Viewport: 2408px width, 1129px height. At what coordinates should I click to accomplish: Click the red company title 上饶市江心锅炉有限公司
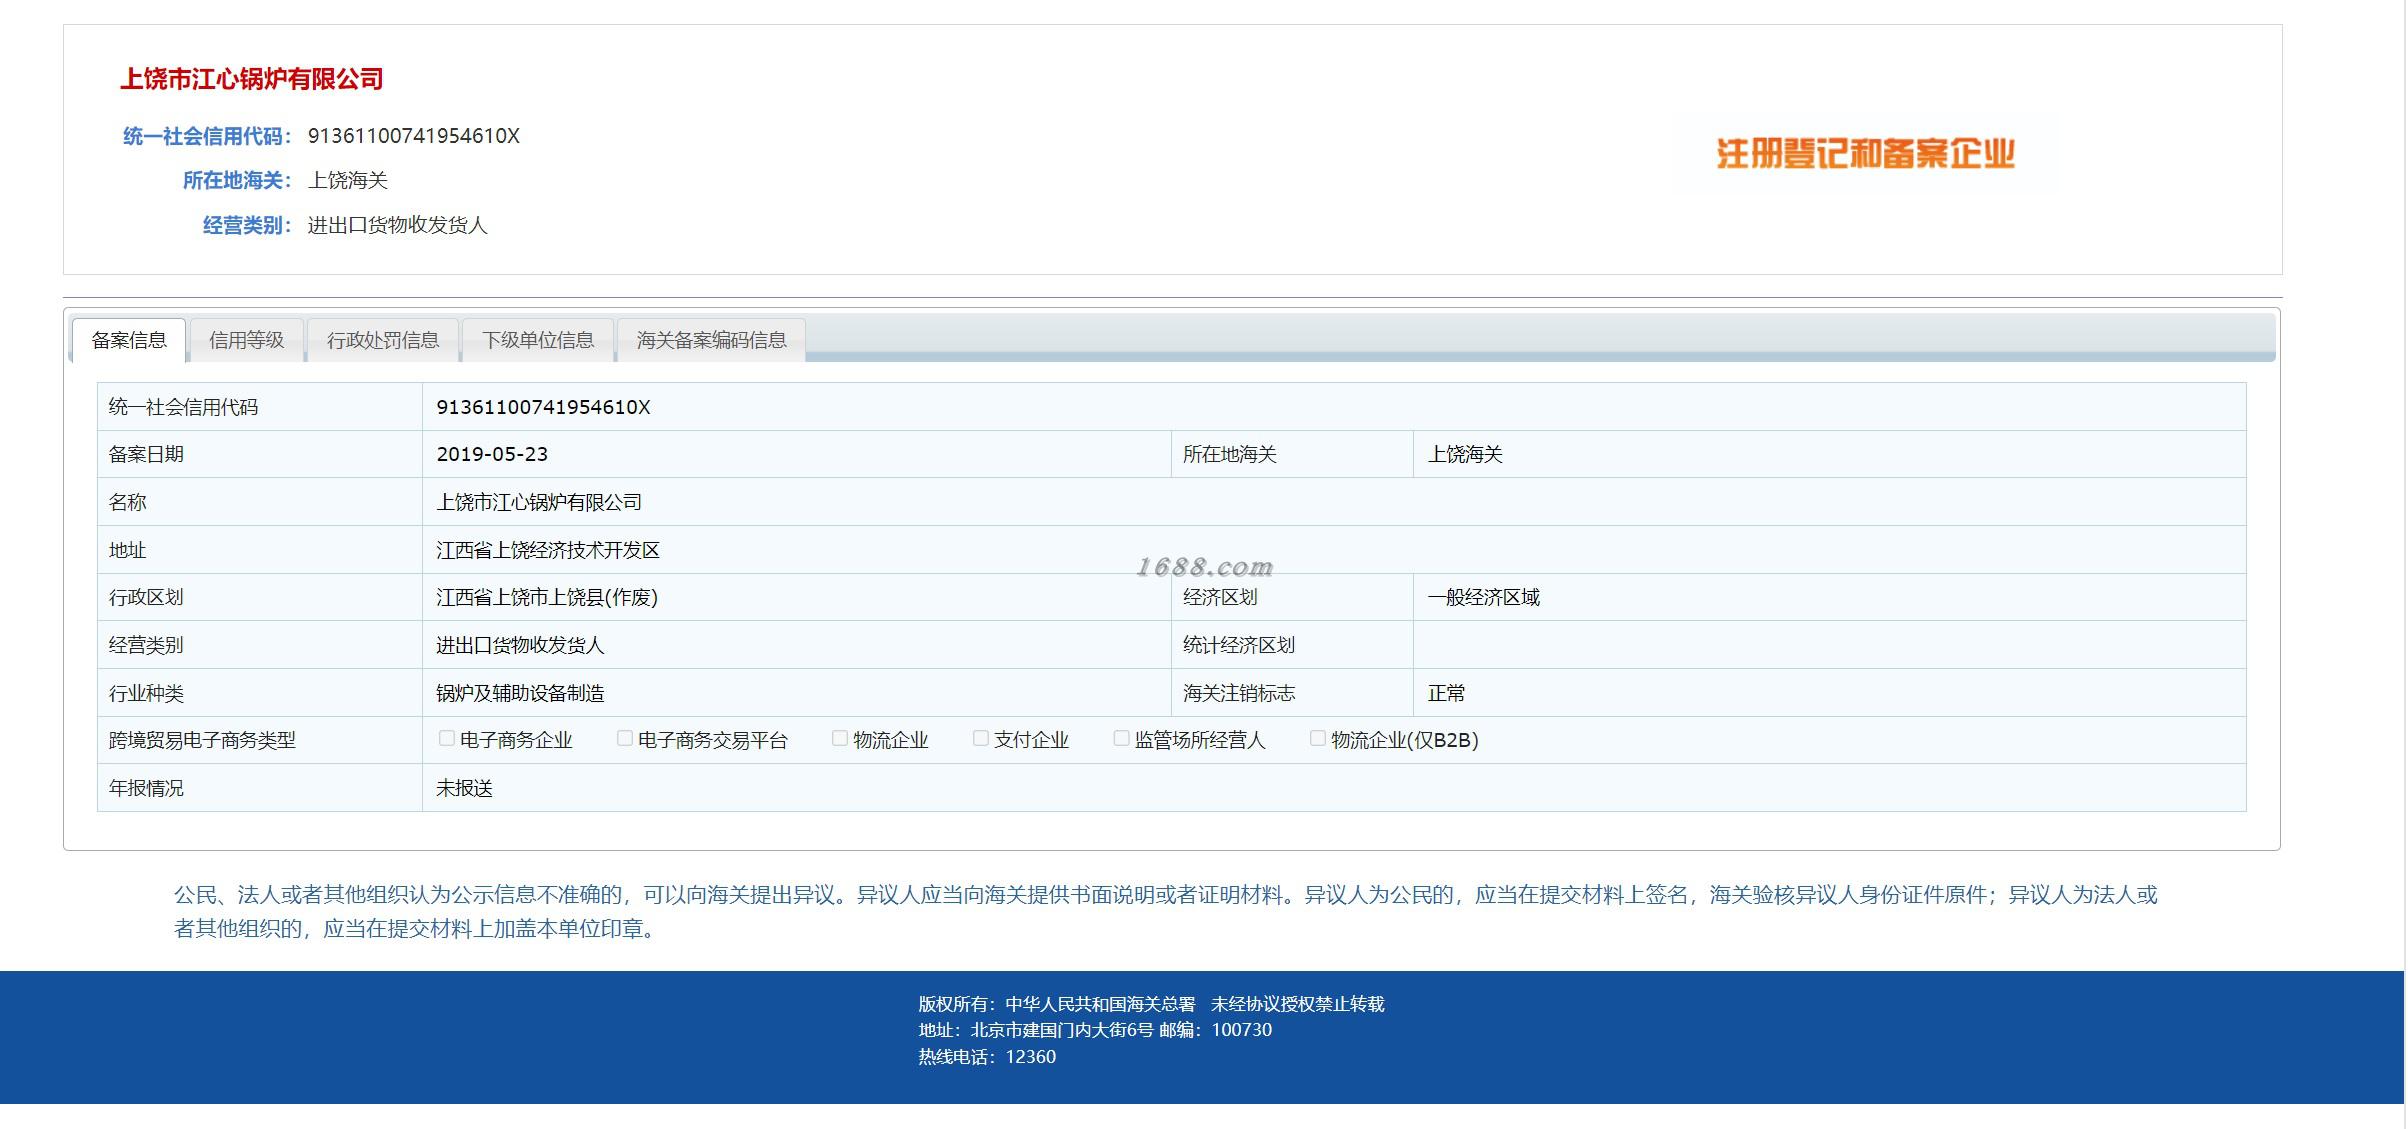(x=252, y=80)
